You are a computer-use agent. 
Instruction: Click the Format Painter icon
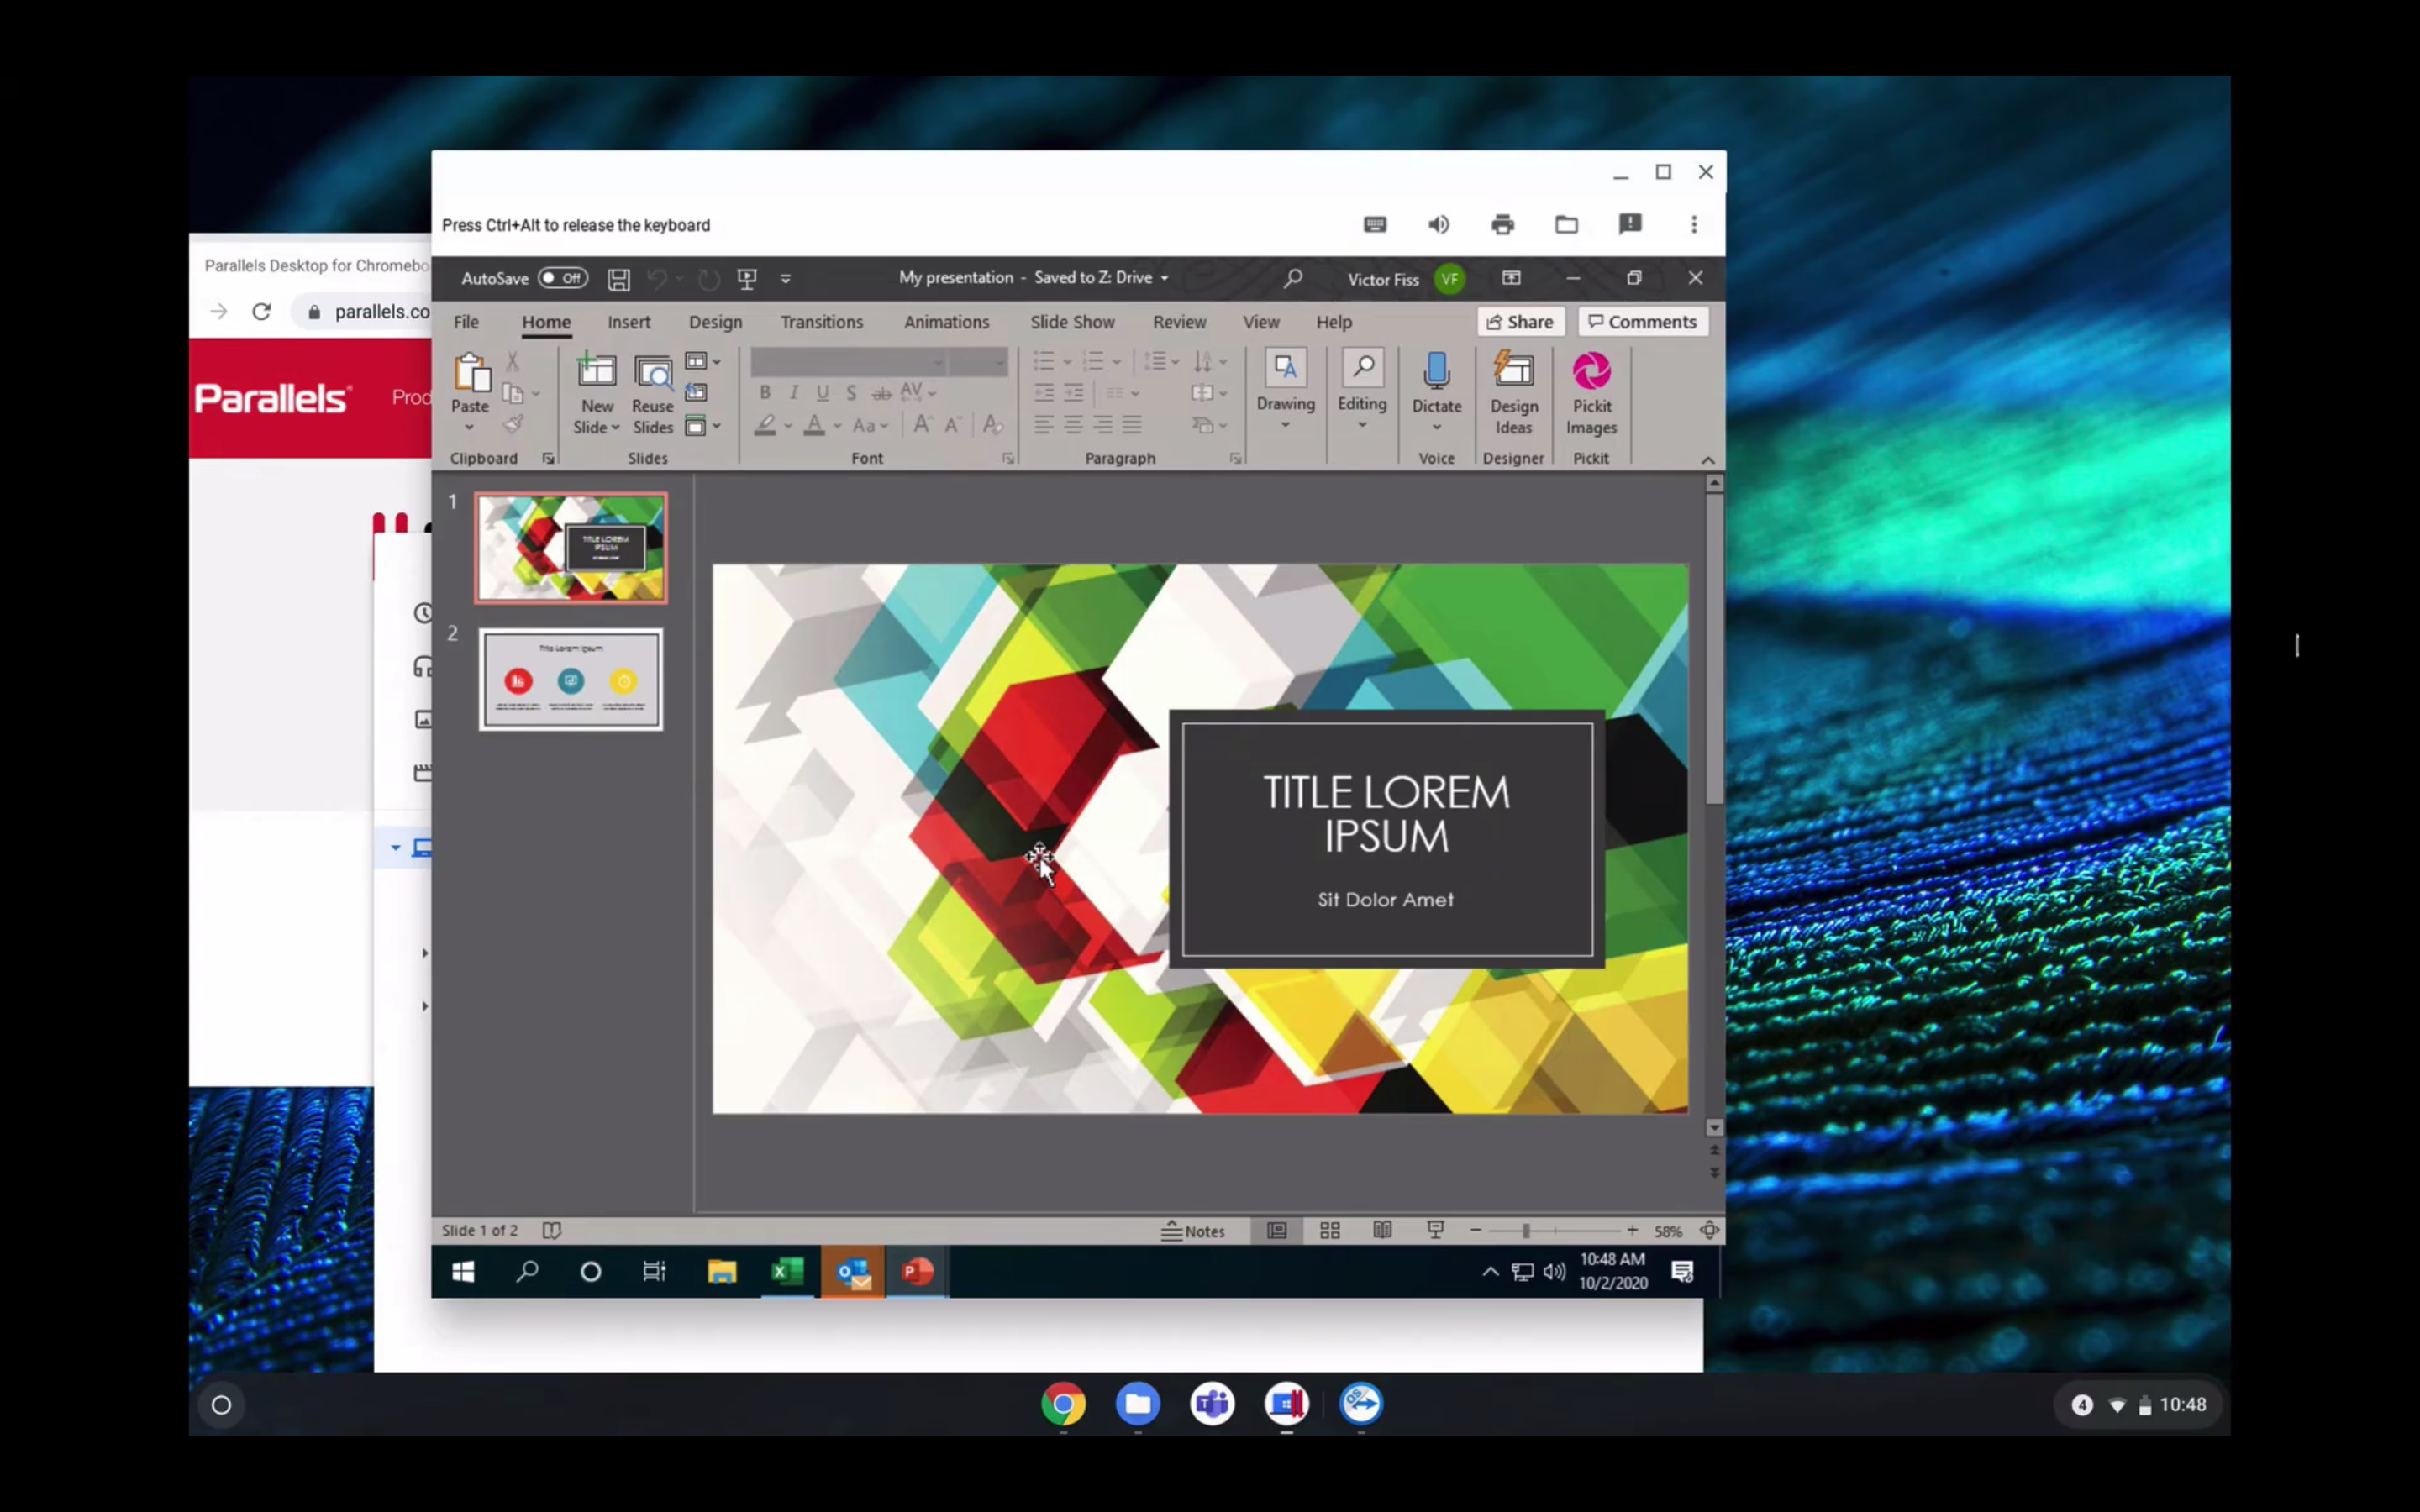coord(514,423)
